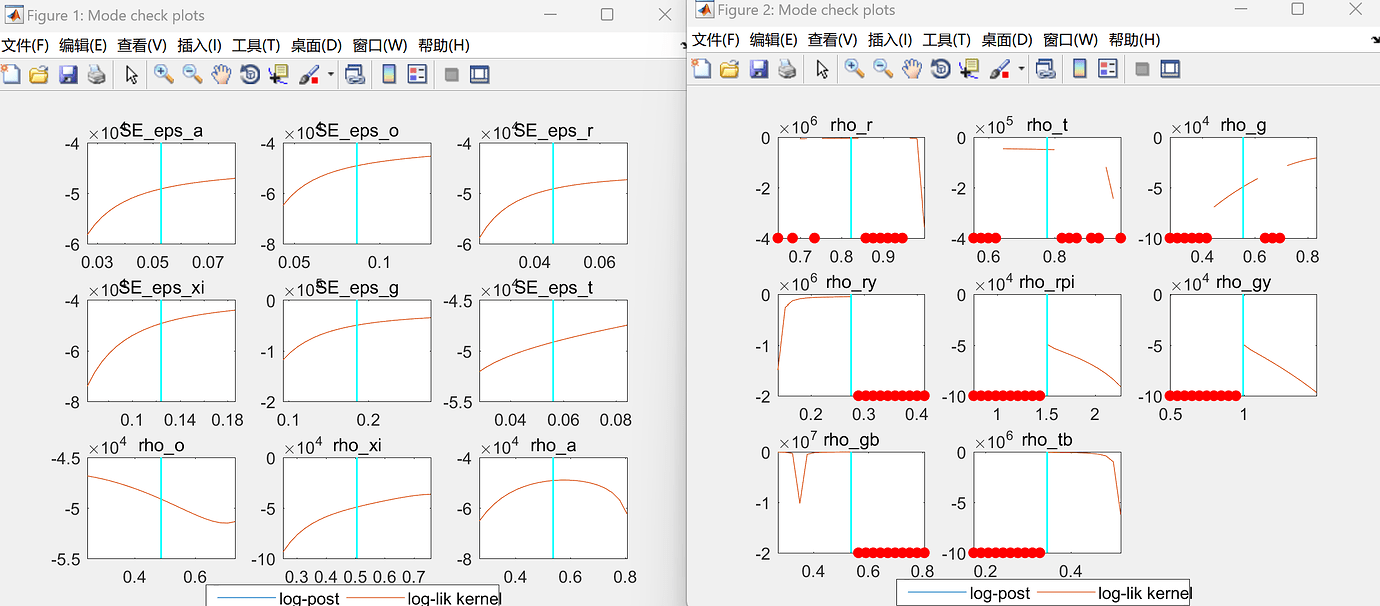The height and width of the screenshot is (606, 1380).
Task: Select the Zoom In tool in Figure 1
Action: (163, 73)
